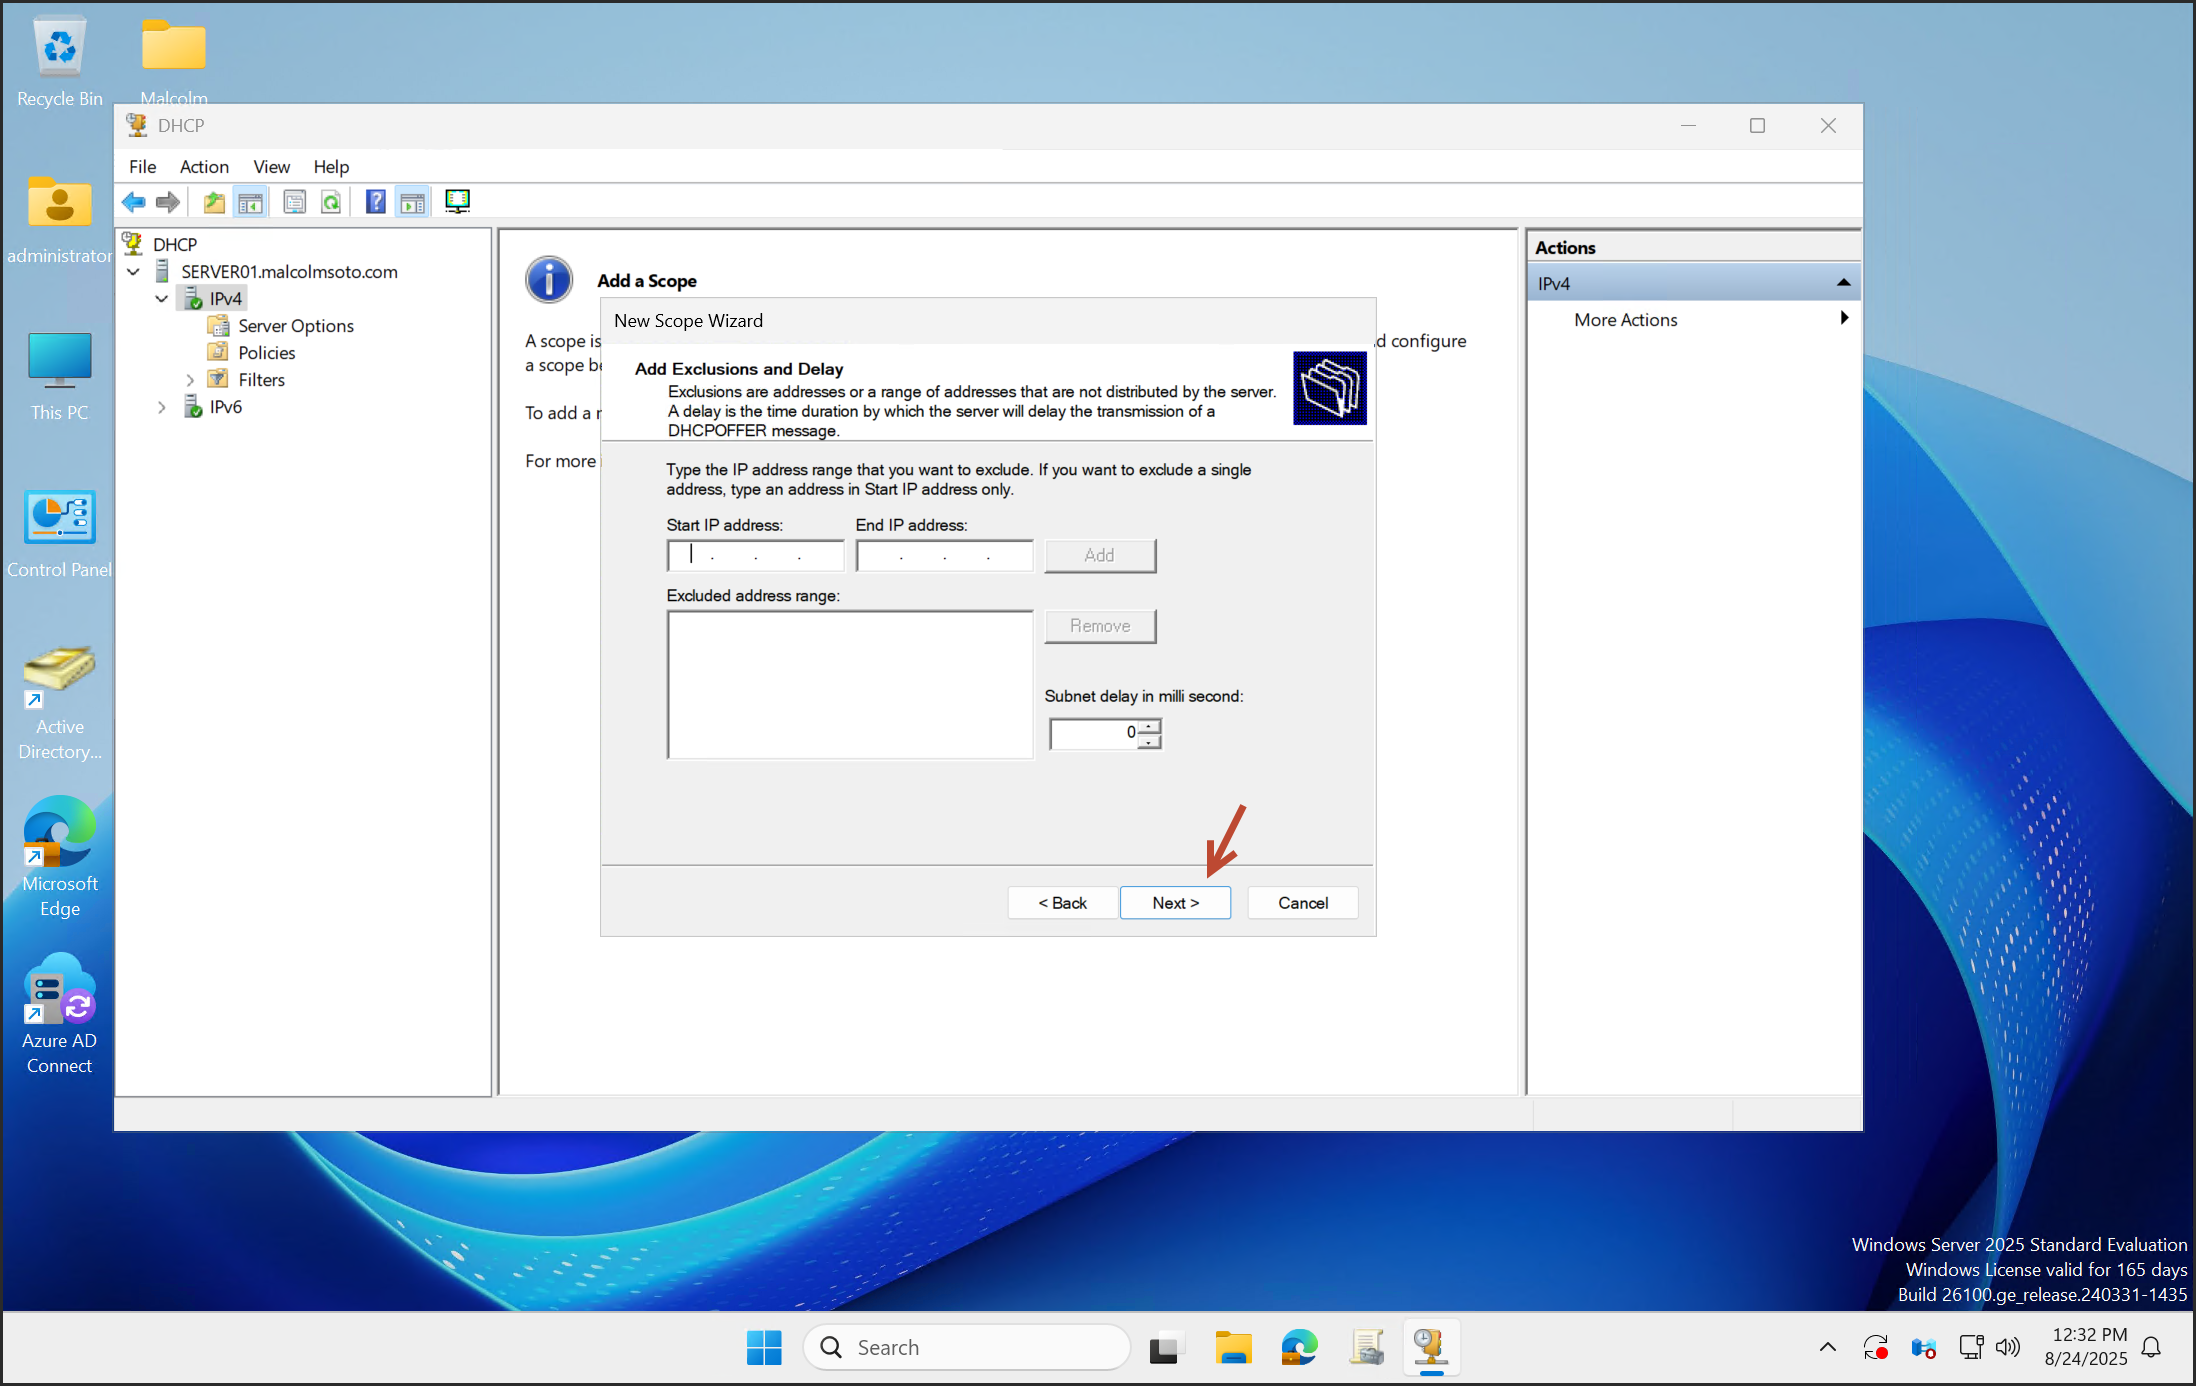Select Server Options in the tree
Viewport: 2196px width, 1386px height.
click(295, 326)
